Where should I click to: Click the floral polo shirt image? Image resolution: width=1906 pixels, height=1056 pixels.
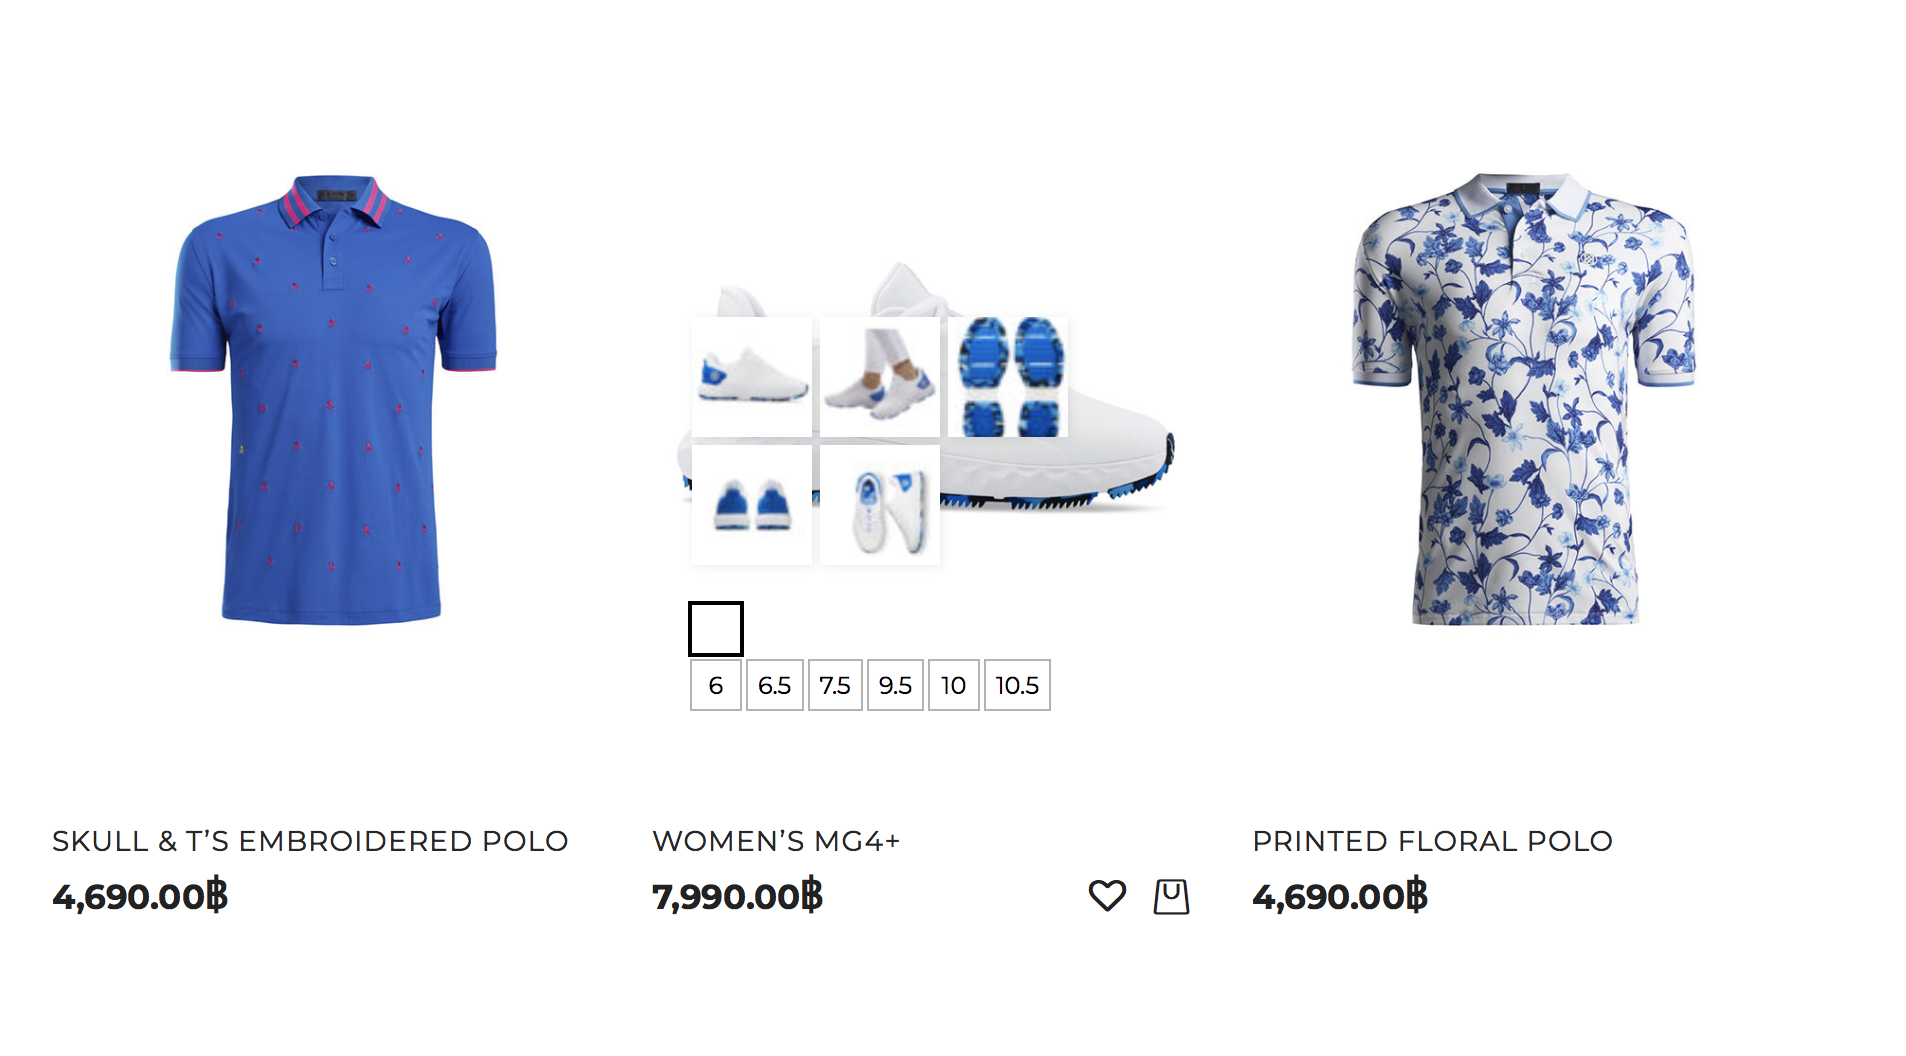point(1524,399)
